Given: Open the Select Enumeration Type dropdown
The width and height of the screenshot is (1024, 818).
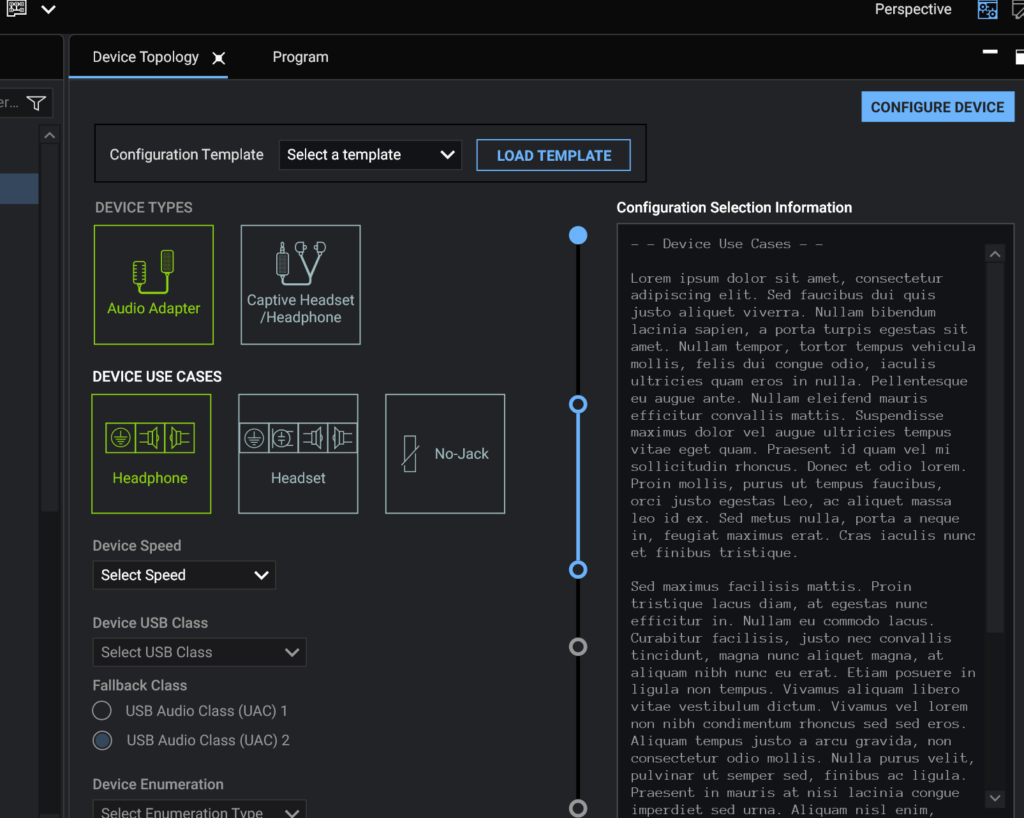Looking at the screenshot, I should pos(199,810).
